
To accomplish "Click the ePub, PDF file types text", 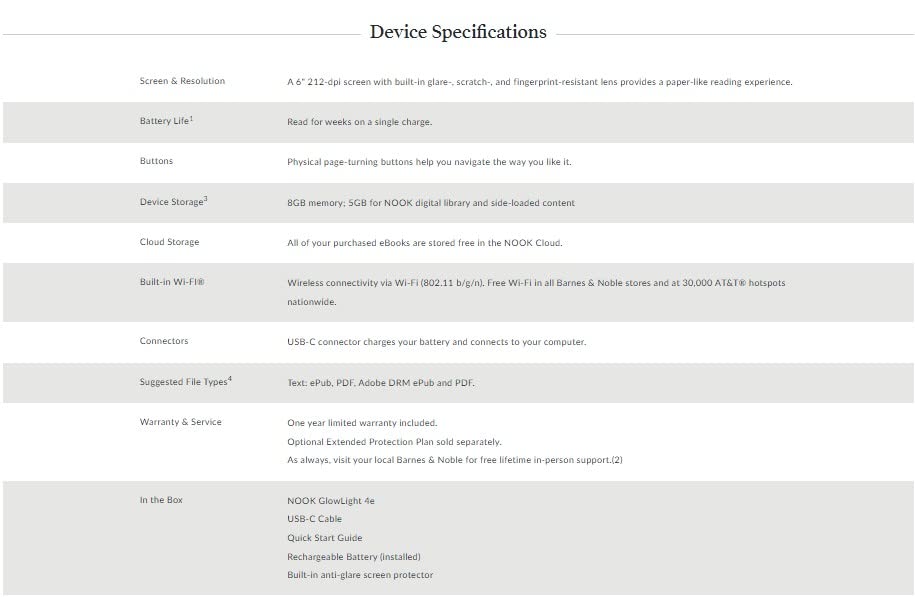I will (381, 383).
